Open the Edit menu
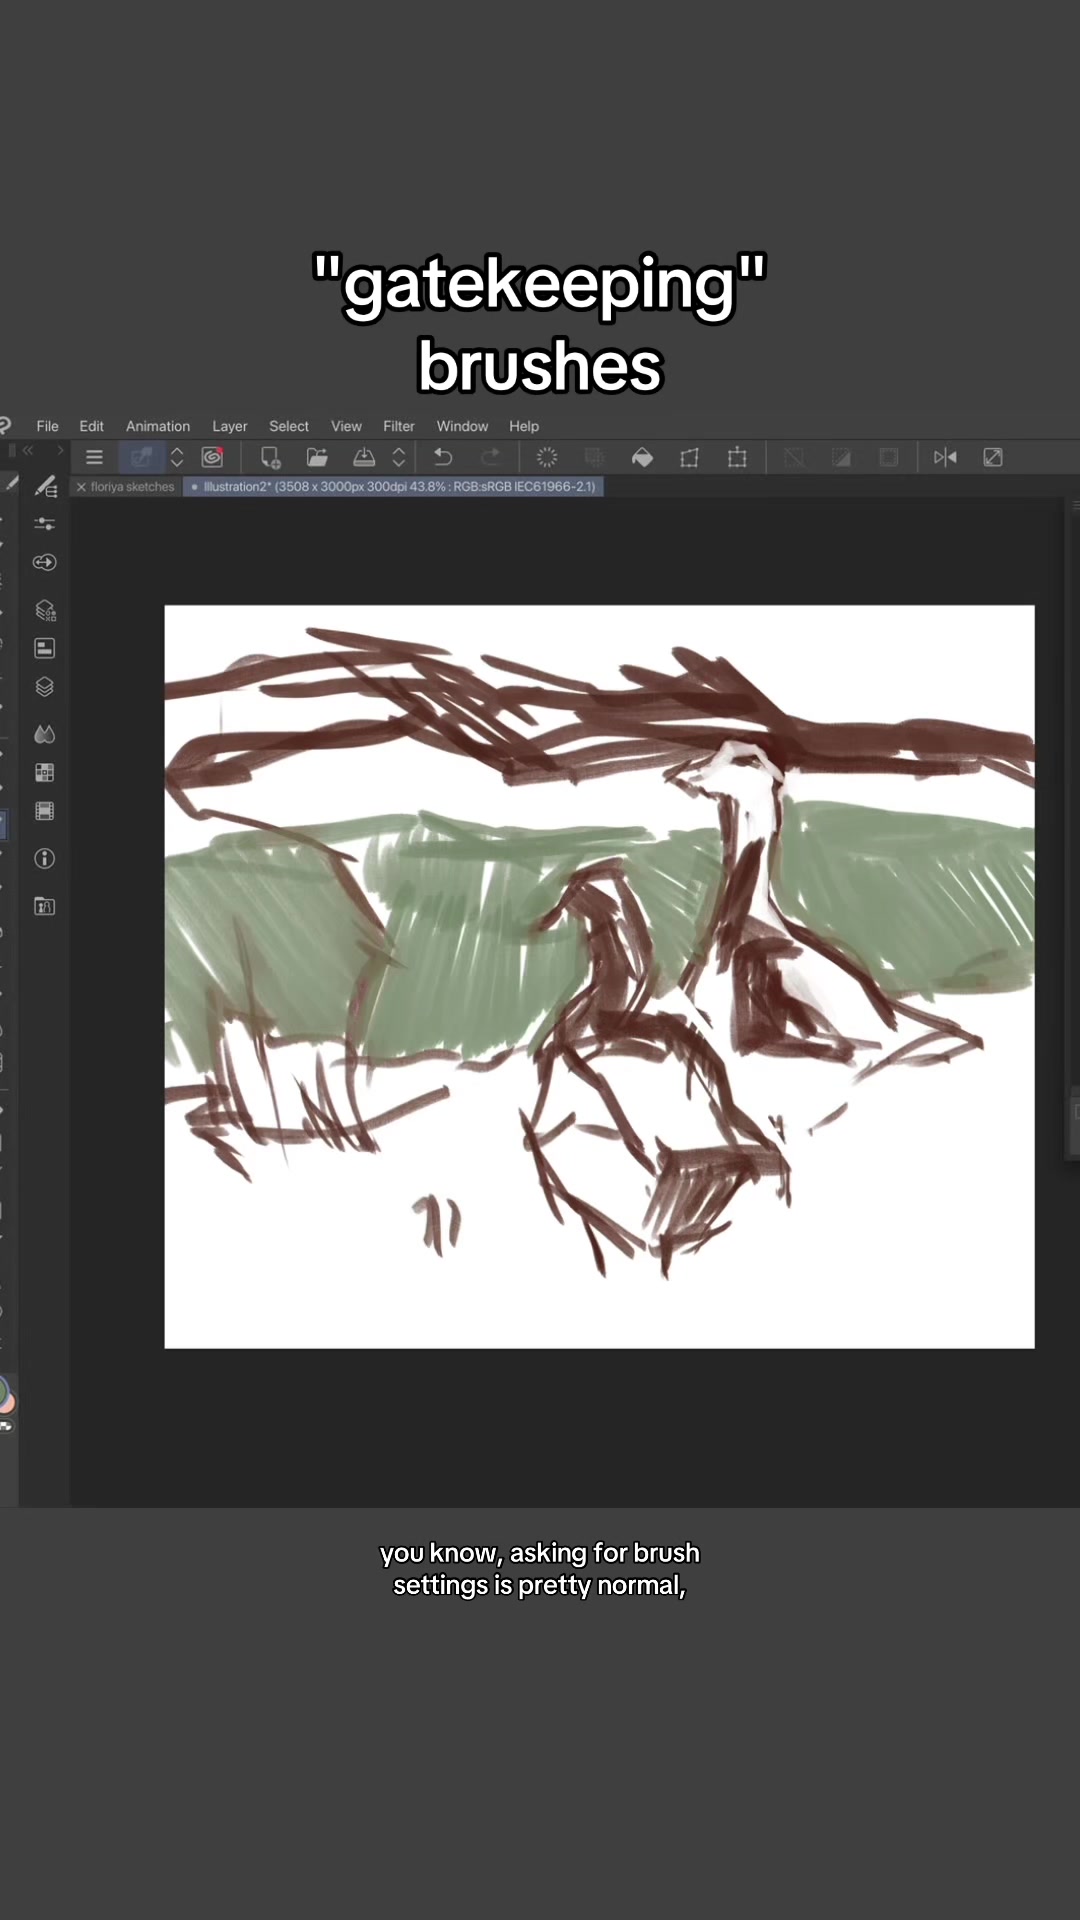 pyautogui.click(x=91, y=426)
